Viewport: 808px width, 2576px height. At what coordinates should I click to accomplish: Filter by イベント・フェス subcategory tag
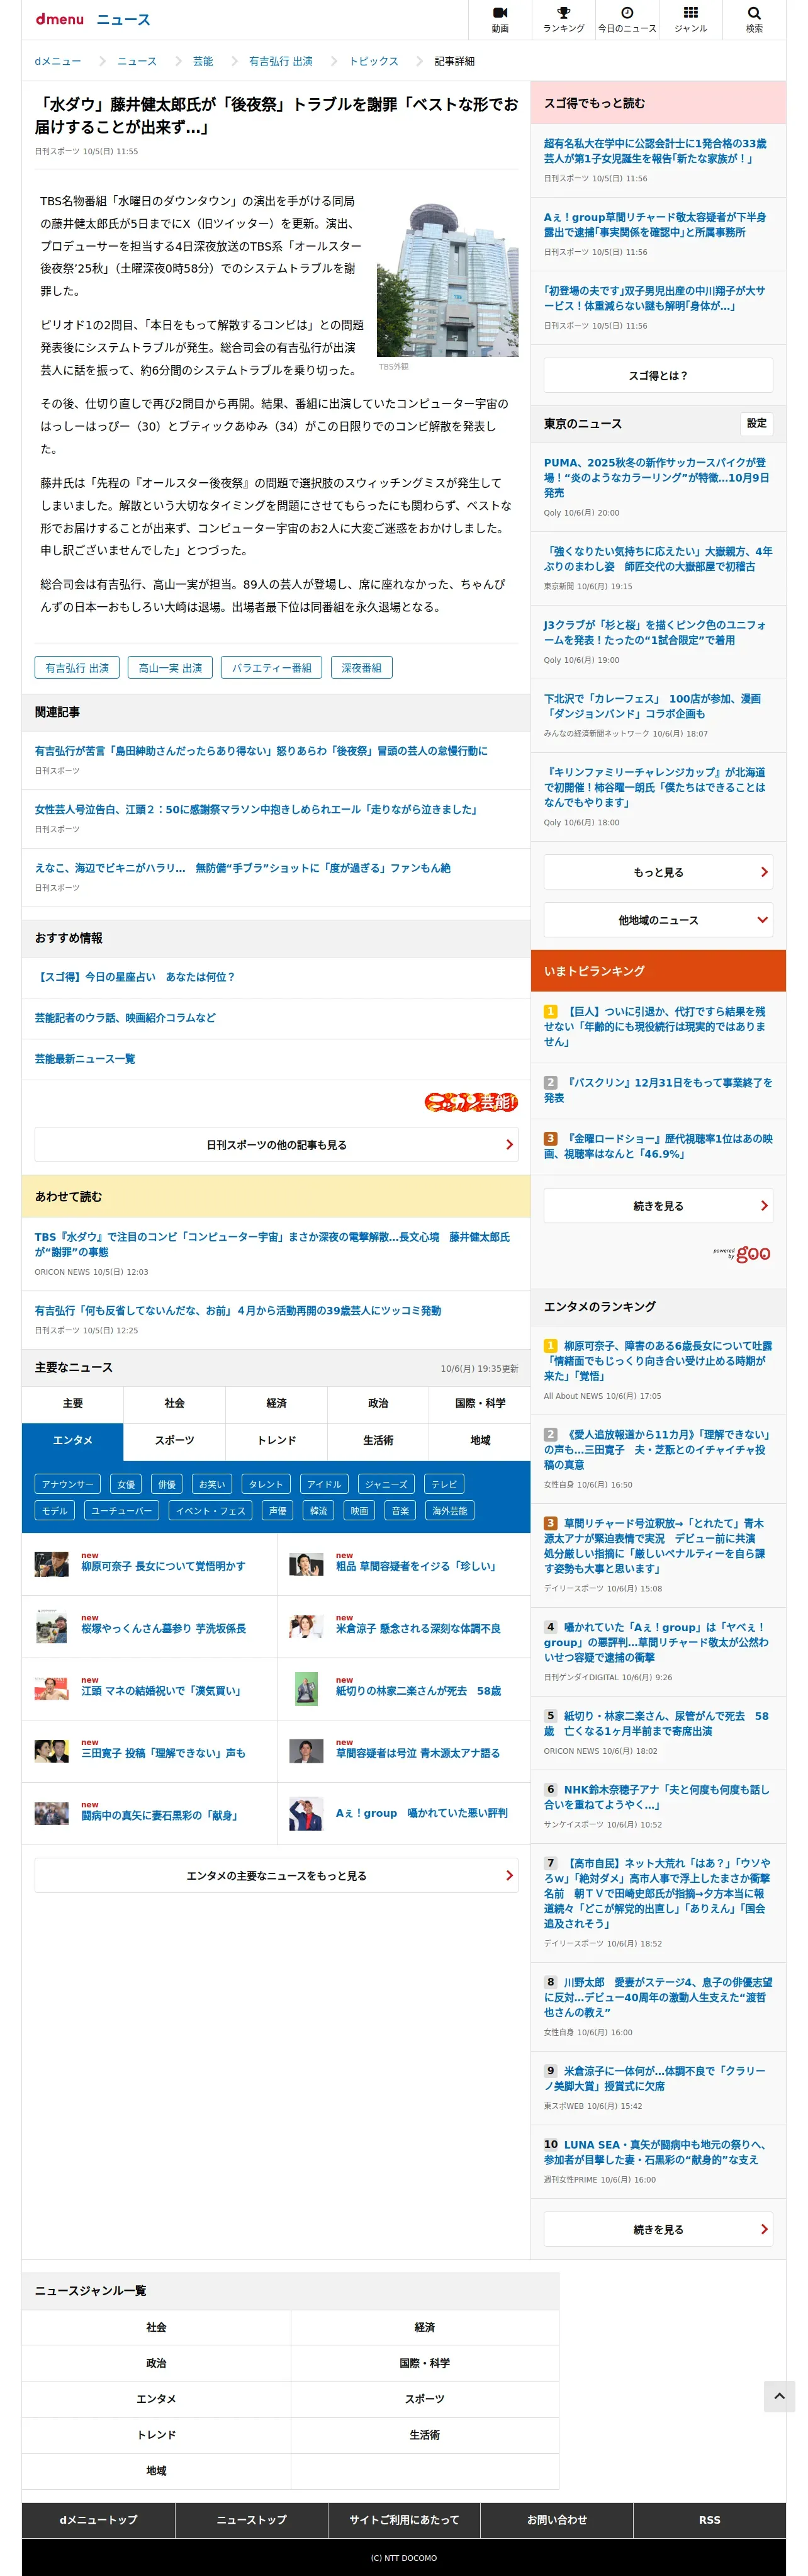pos(211,1511)
